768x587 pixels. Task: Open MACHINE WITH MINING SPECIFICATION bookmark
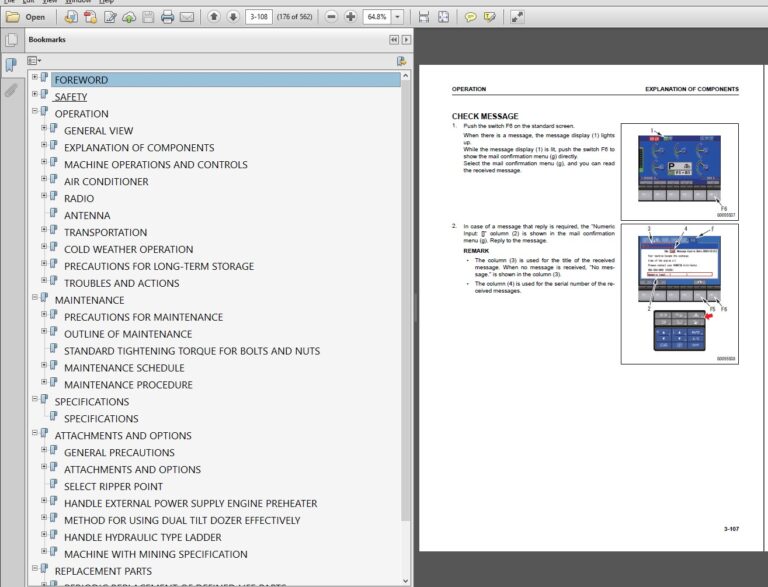point(156,554)
